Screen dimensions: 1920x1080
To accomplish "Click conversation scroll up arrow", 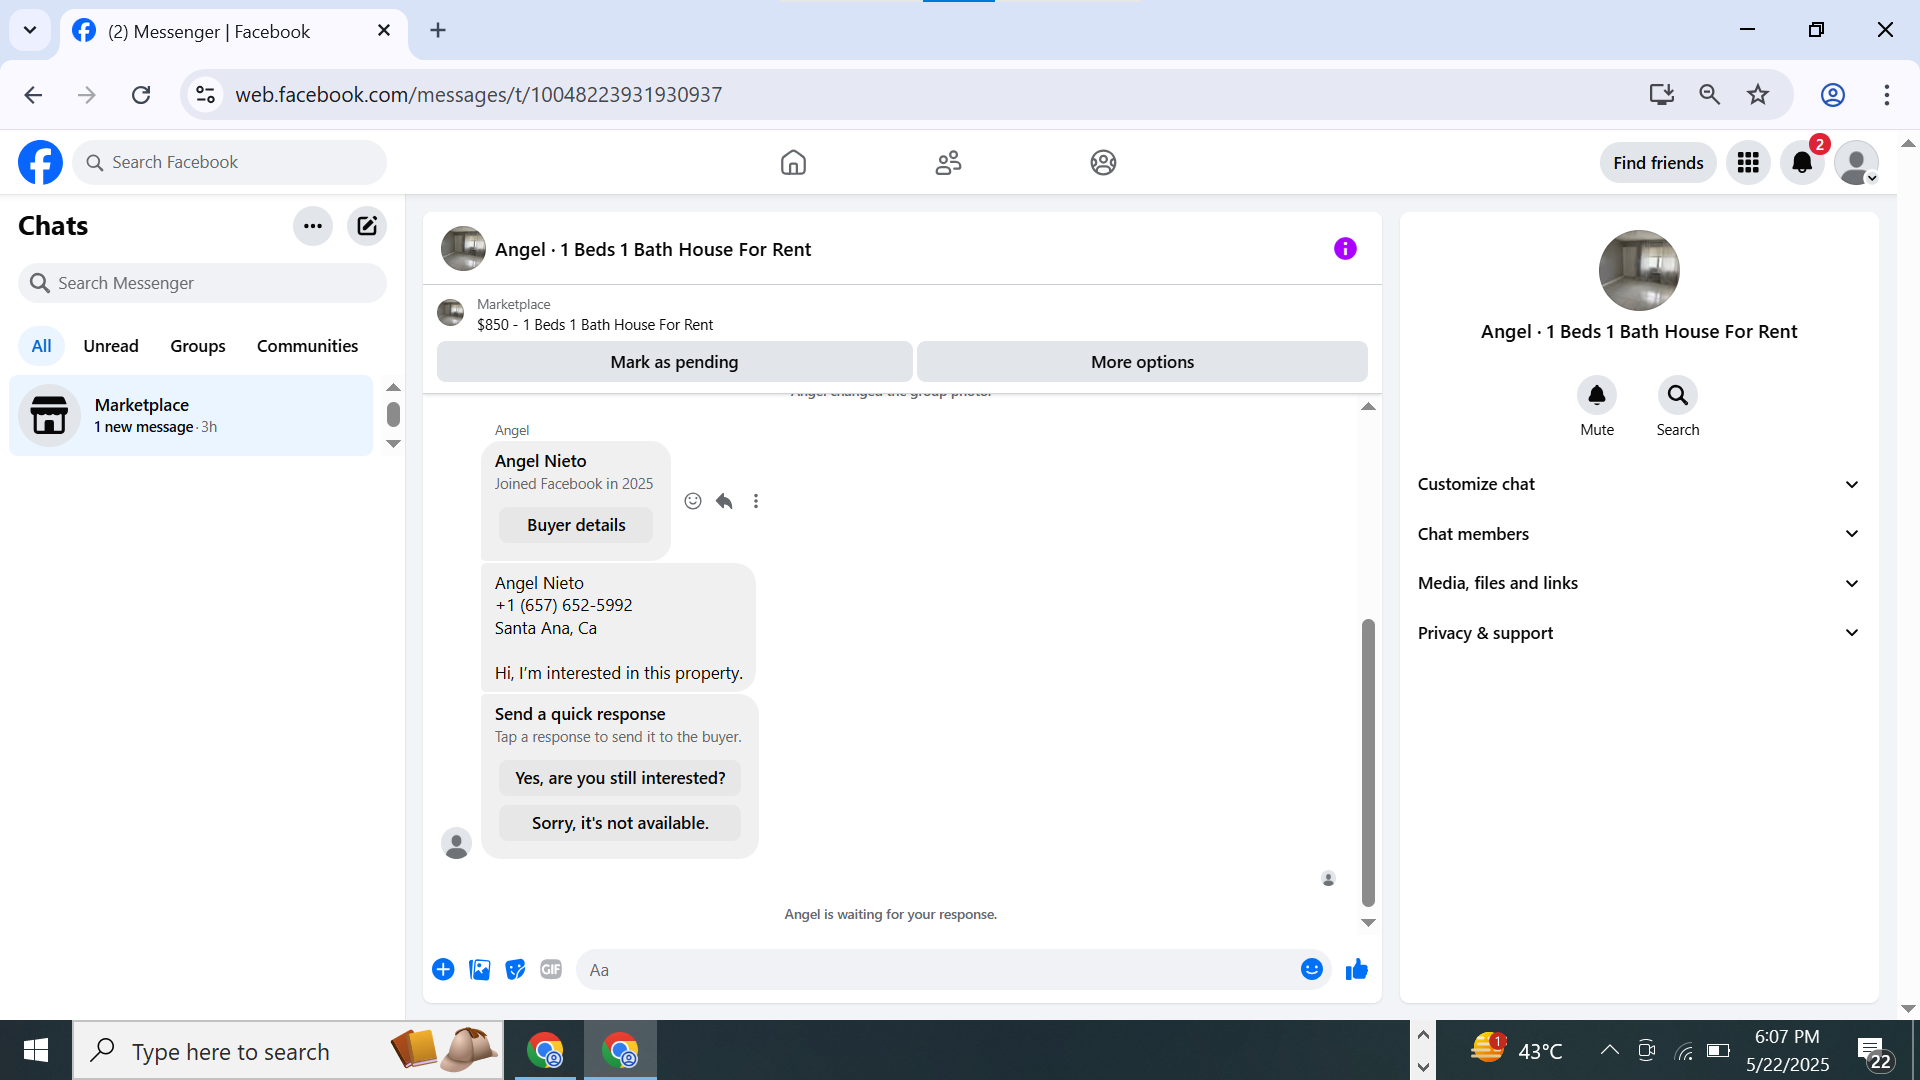I will [x=1368, y=407].
